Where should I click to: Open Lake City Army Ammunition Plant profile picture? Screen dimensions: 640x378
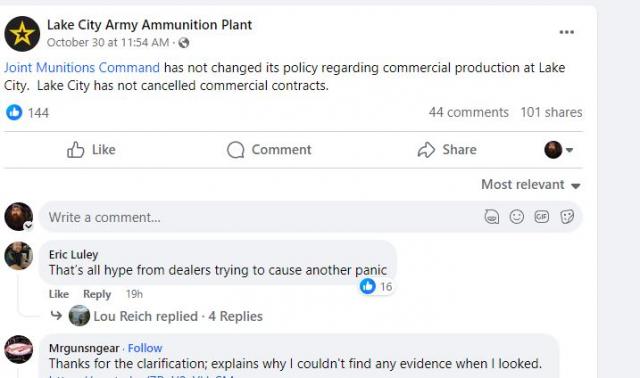click(22, 34)
